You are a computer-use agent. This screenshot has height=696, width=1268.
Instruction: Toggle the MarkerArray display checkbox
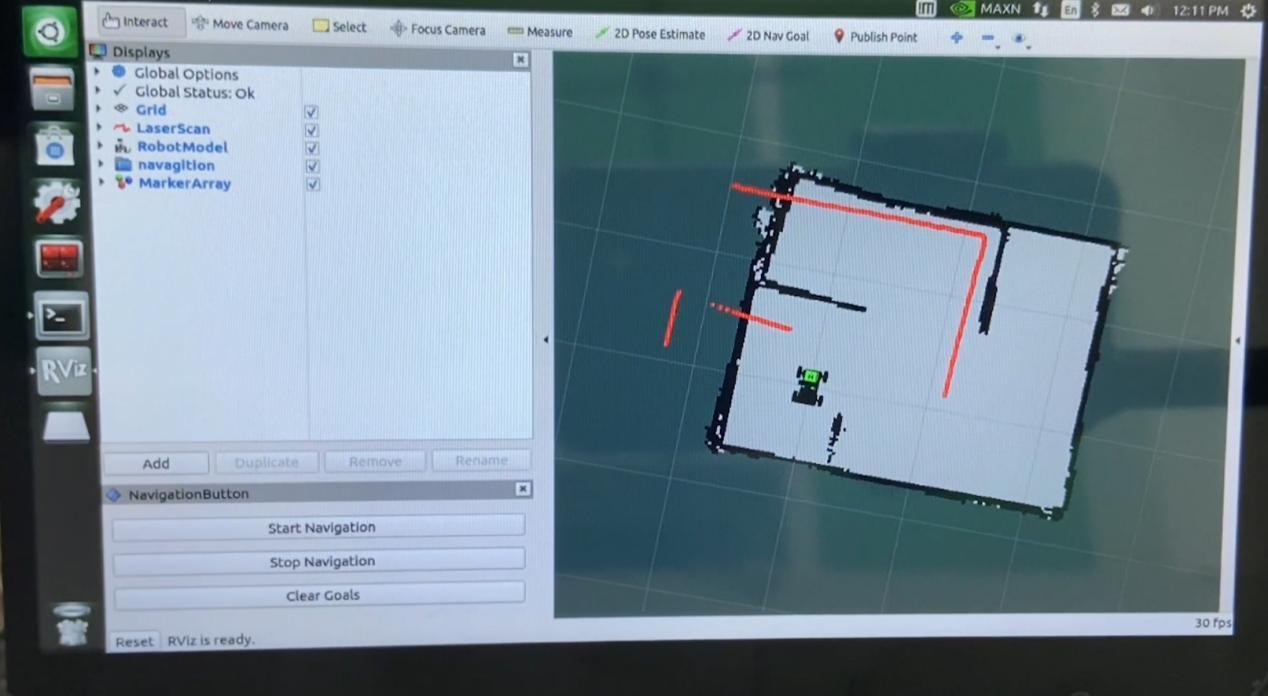[x=313, y=184]
